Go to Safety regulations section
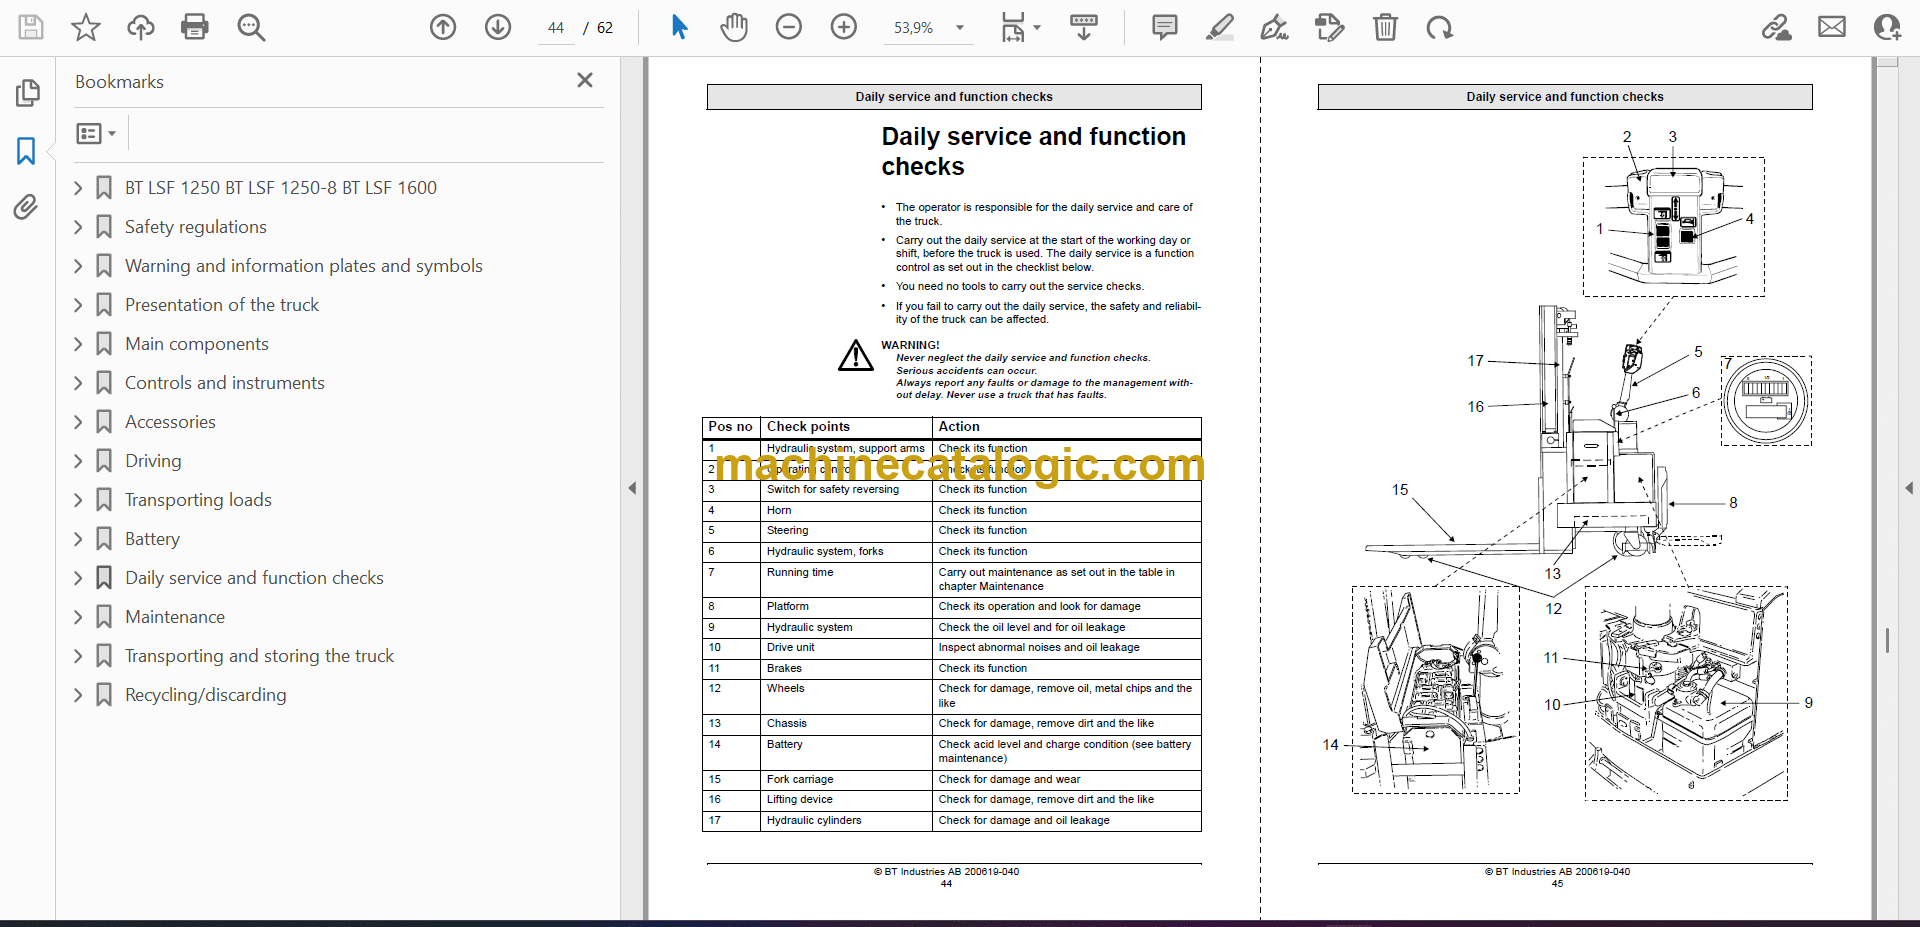Image resolution: width=1920 pixels, height=927 pixels. pos(196,227)
